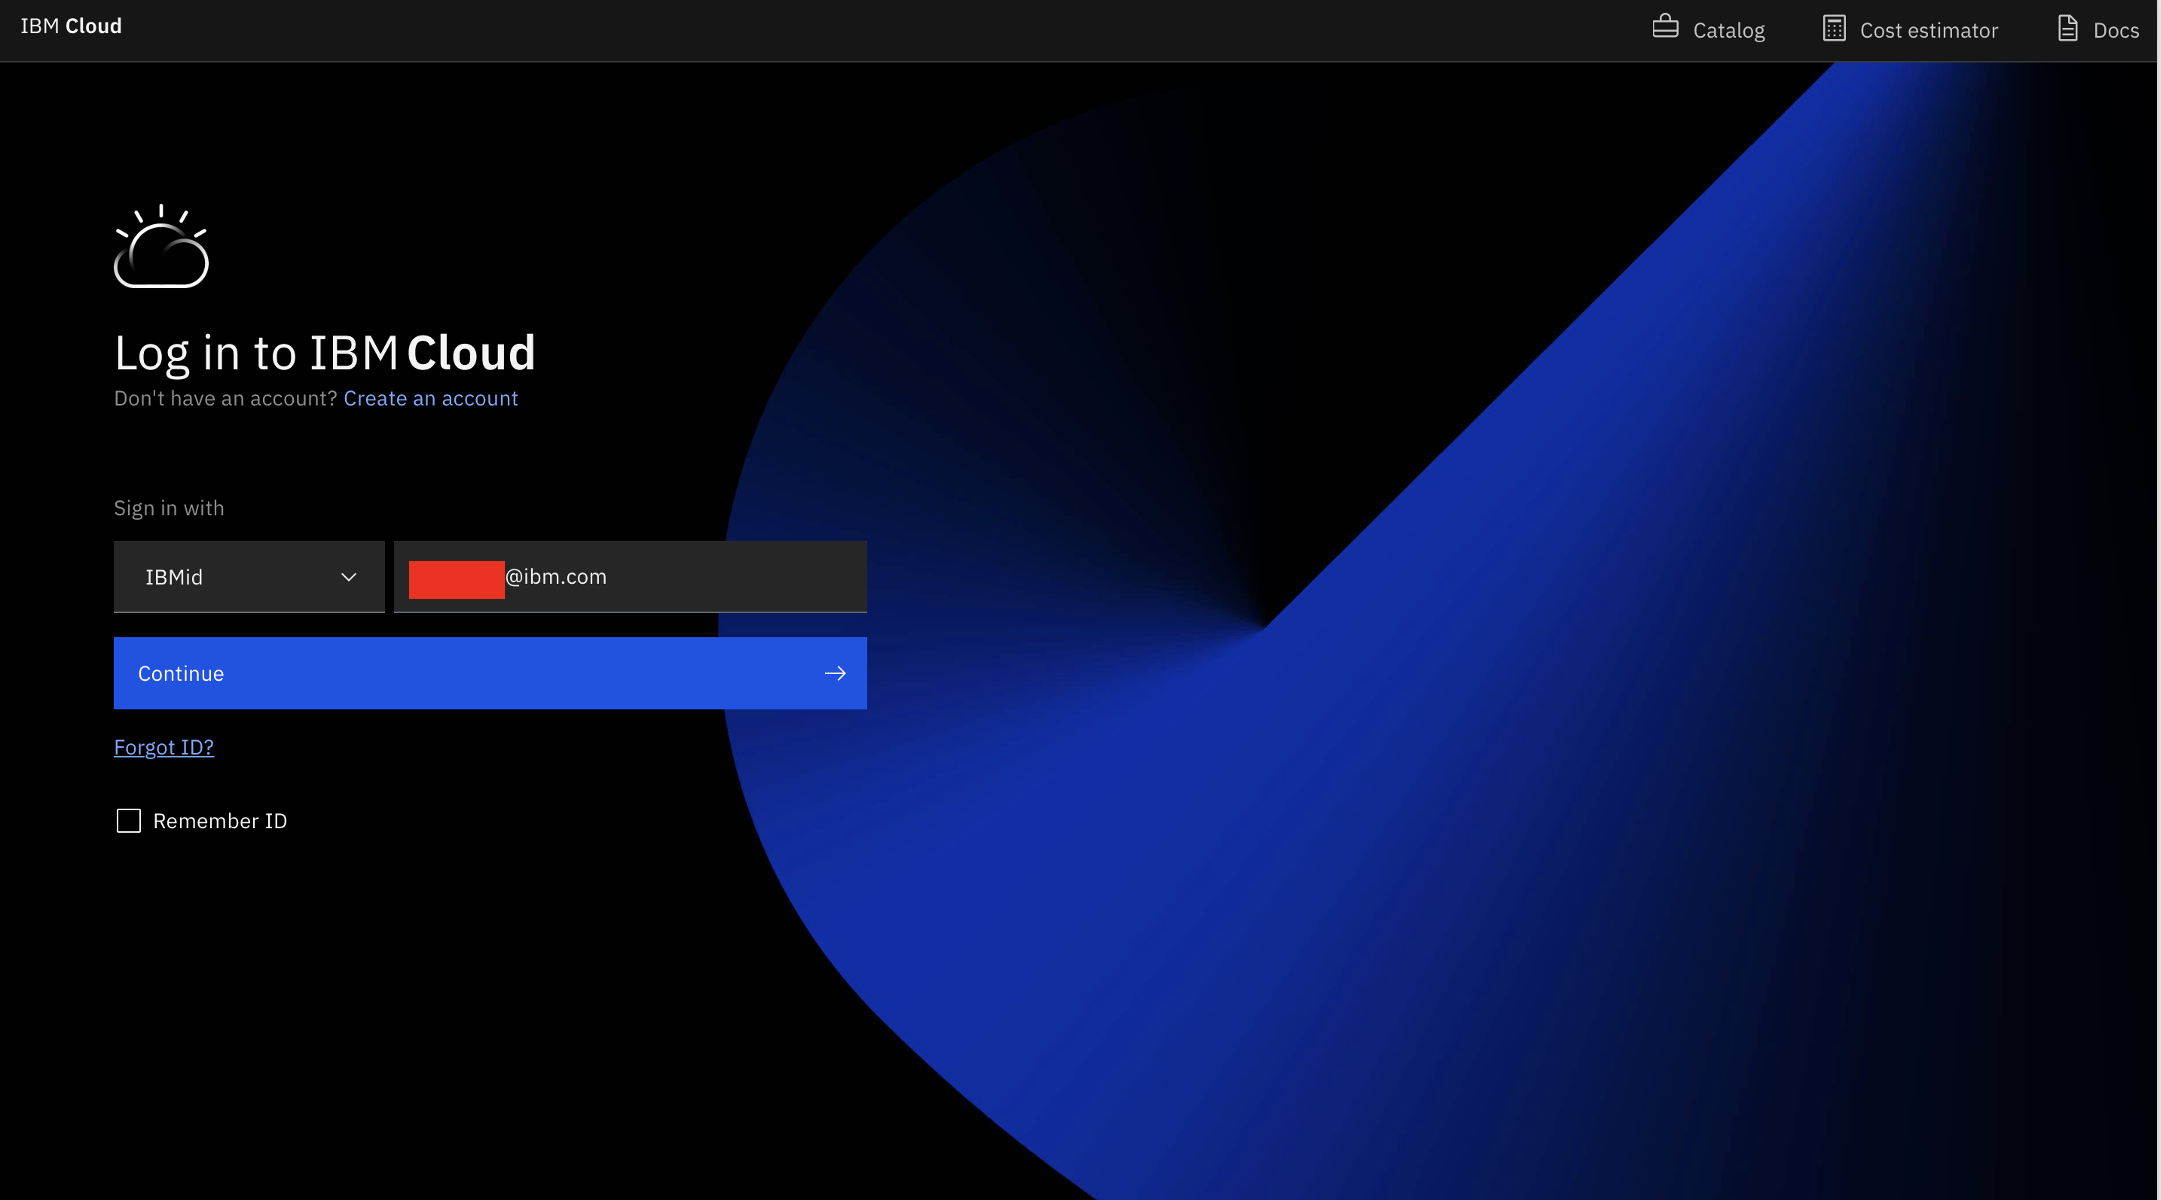This screenshot has width=2161, height=1200.
Task: Click the Catalog briefcase icon
Action: pos(1664,28)
